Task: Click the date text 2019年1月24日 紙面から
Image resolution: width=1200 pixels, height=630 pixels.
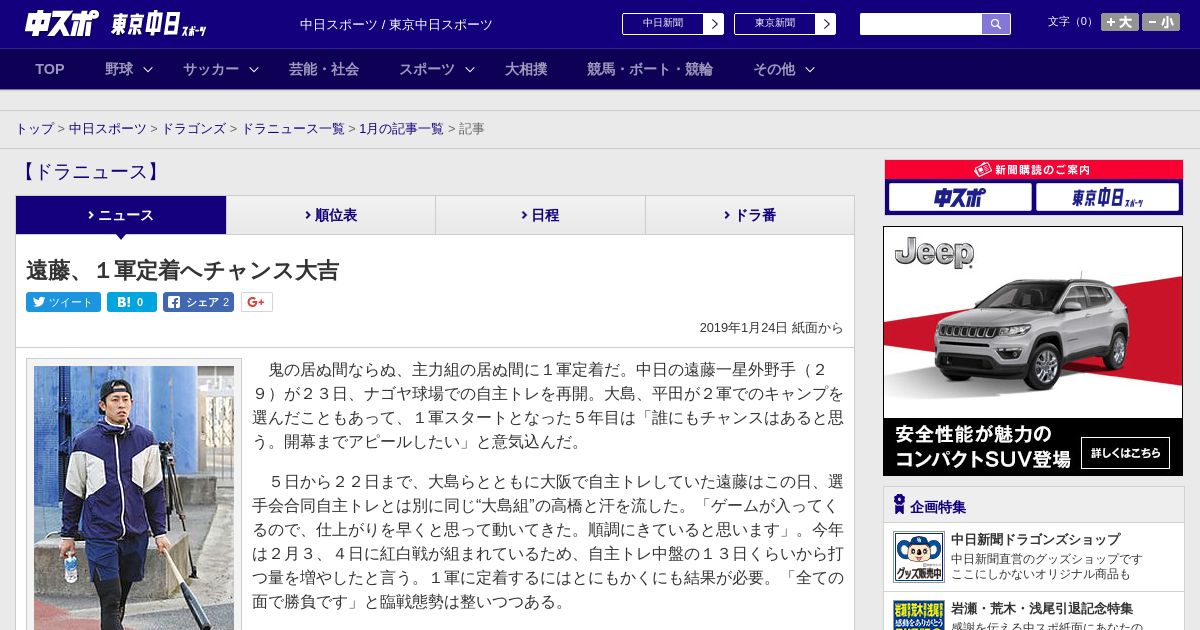Action: [771, 328]
